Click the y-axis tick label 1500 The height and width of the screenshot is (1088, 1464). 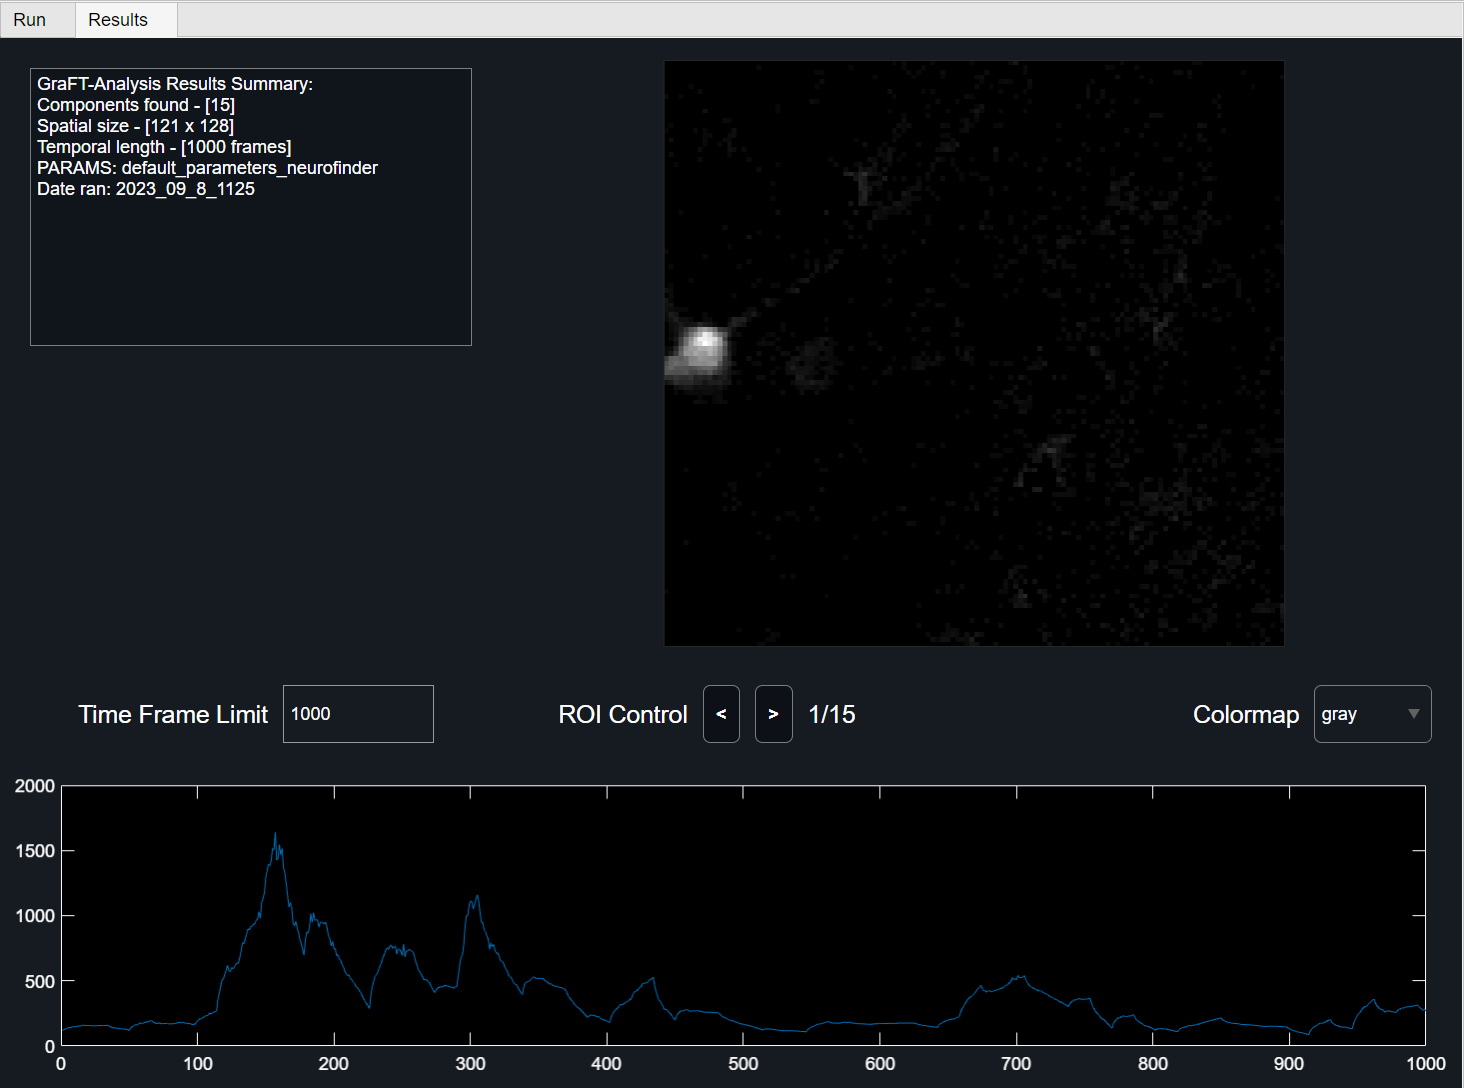[x=35, y=851]
